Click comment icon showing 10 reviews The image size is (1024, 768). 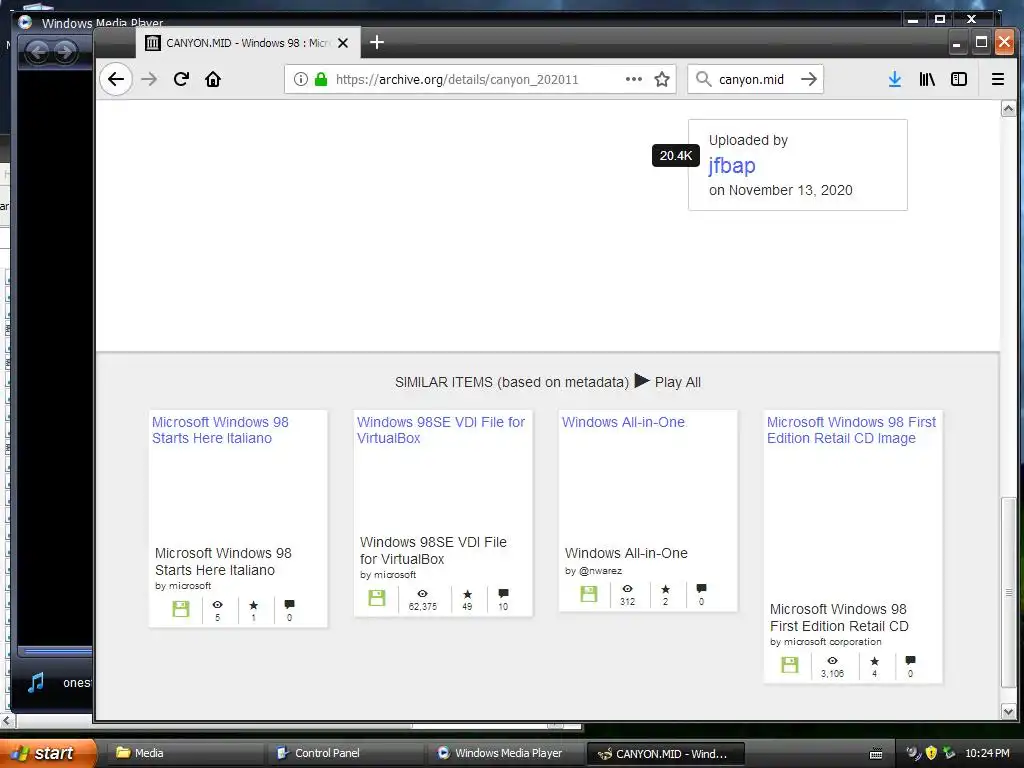click(503, 594)
